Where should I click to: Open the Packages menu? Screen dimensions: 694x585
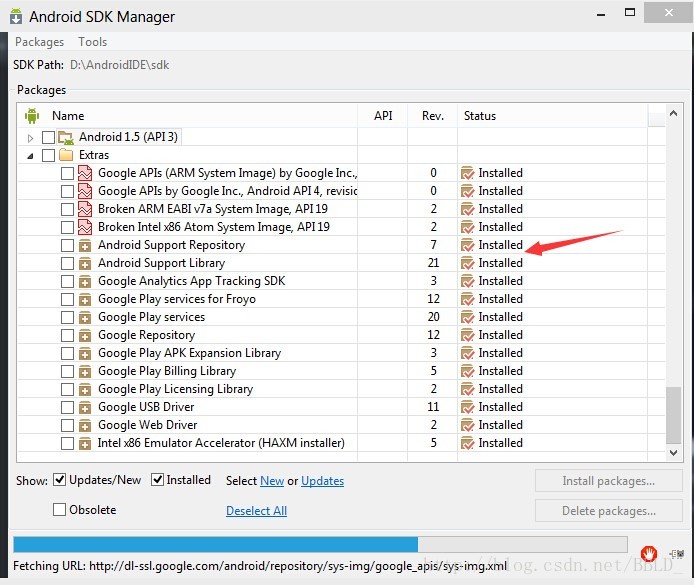(39, 42)
